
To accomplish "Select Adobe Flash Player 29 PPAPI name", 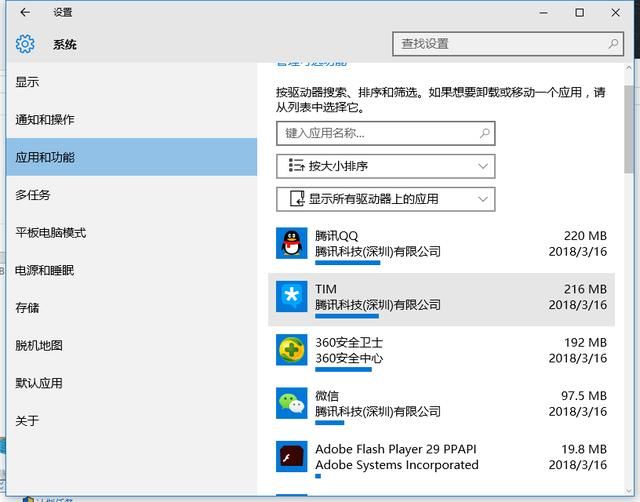I will [396, 449].
